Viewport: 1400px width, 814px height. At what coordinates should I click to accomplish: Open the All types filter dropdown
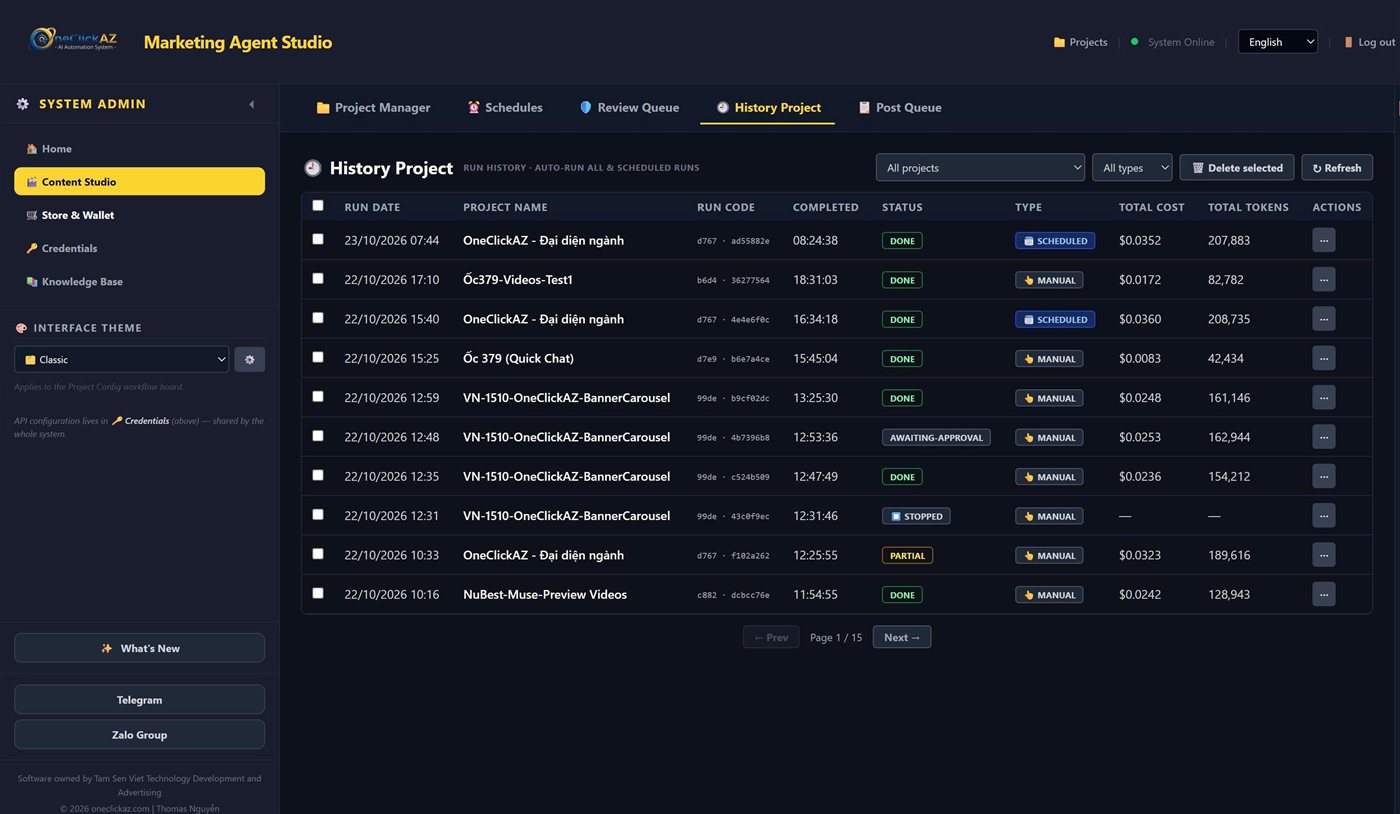pos(1132,168)
